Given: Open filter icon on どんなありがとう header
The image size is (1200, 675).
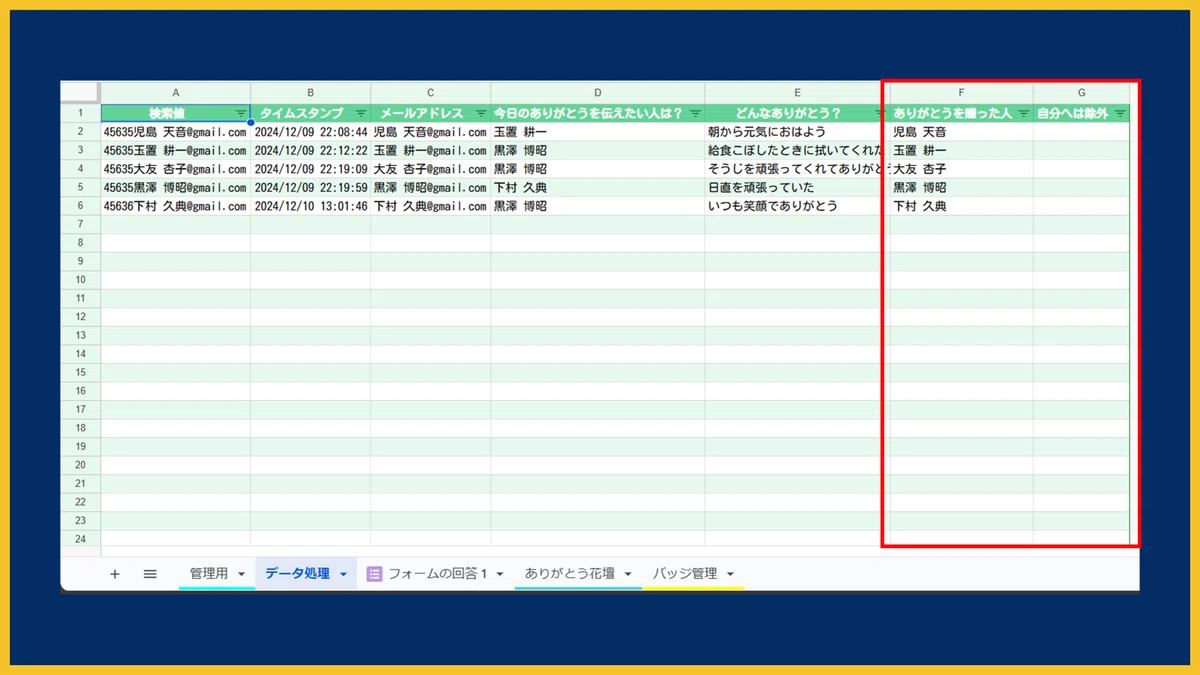Looking at the screenshot, I should click(x=880, y=113).
